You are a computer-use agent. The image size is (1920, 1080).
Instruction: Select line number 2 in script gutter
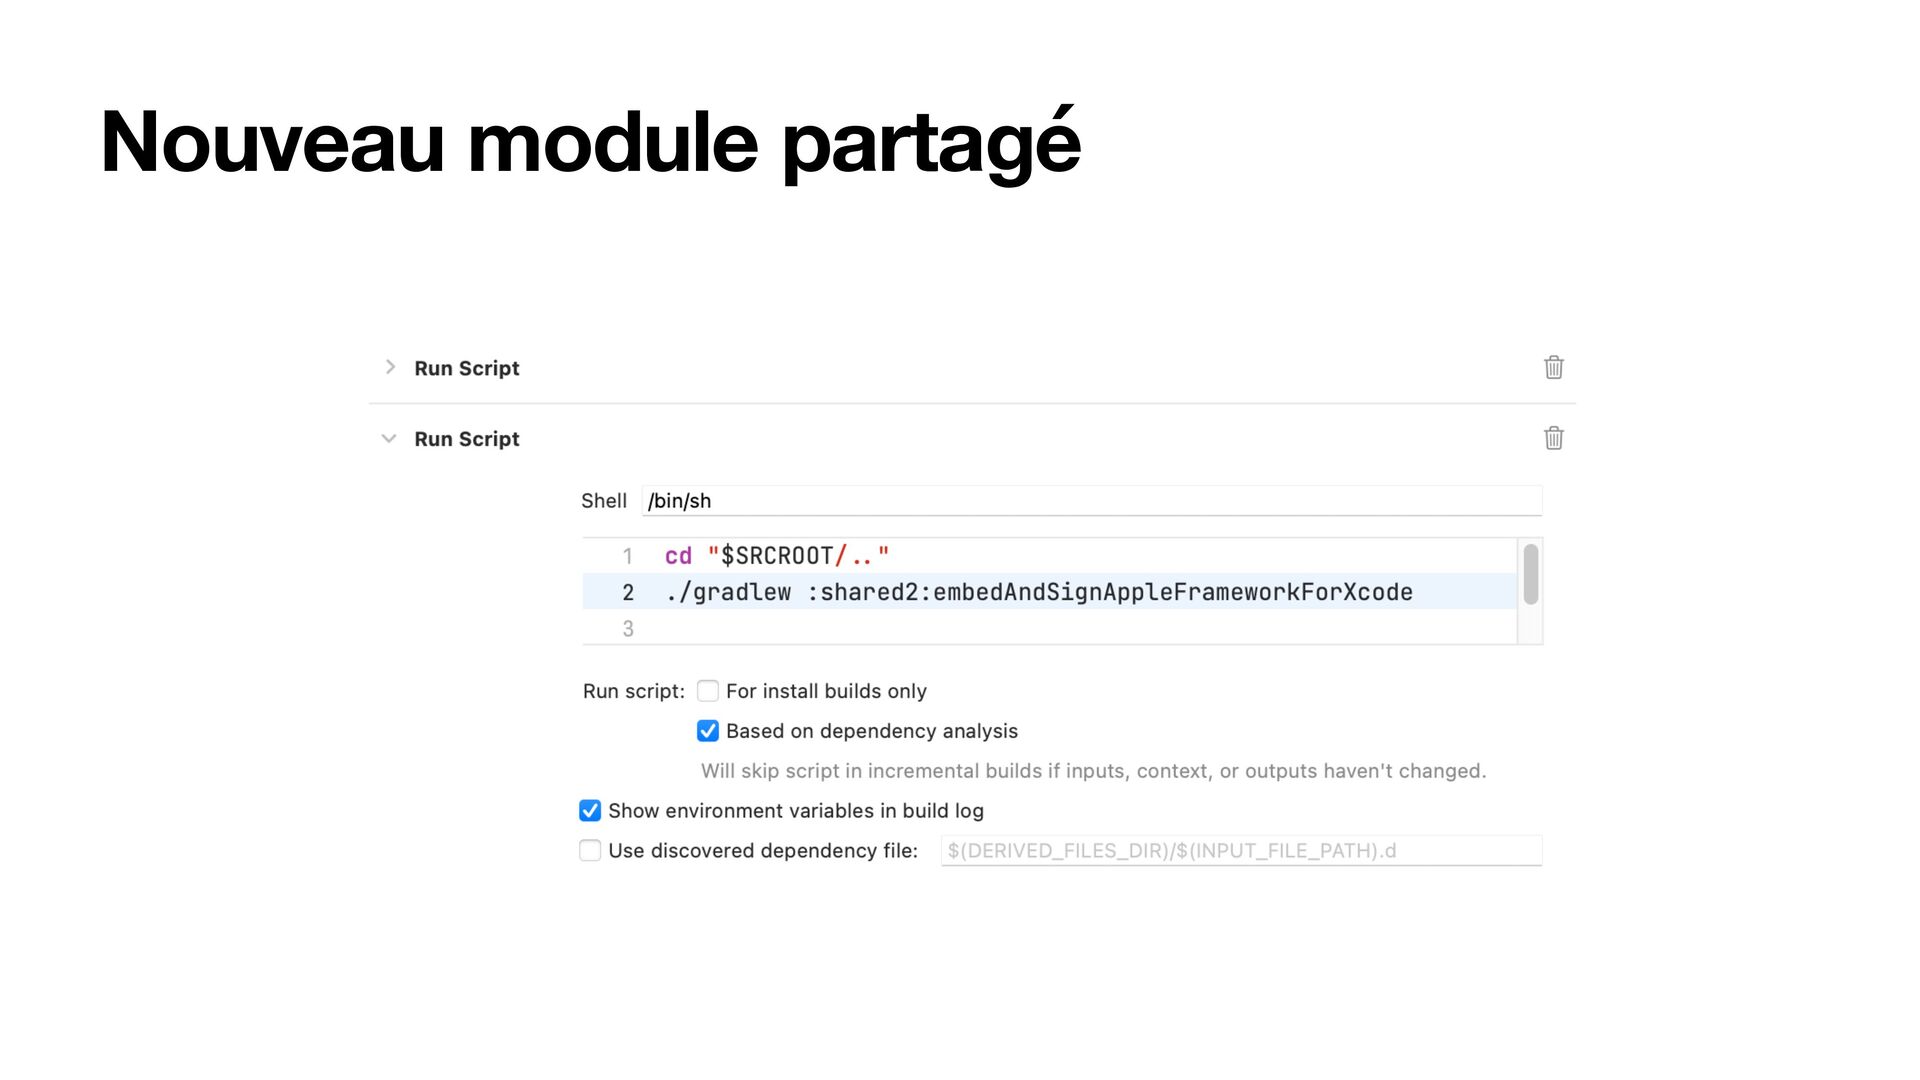pyautogui.click(x=628, y=592)
